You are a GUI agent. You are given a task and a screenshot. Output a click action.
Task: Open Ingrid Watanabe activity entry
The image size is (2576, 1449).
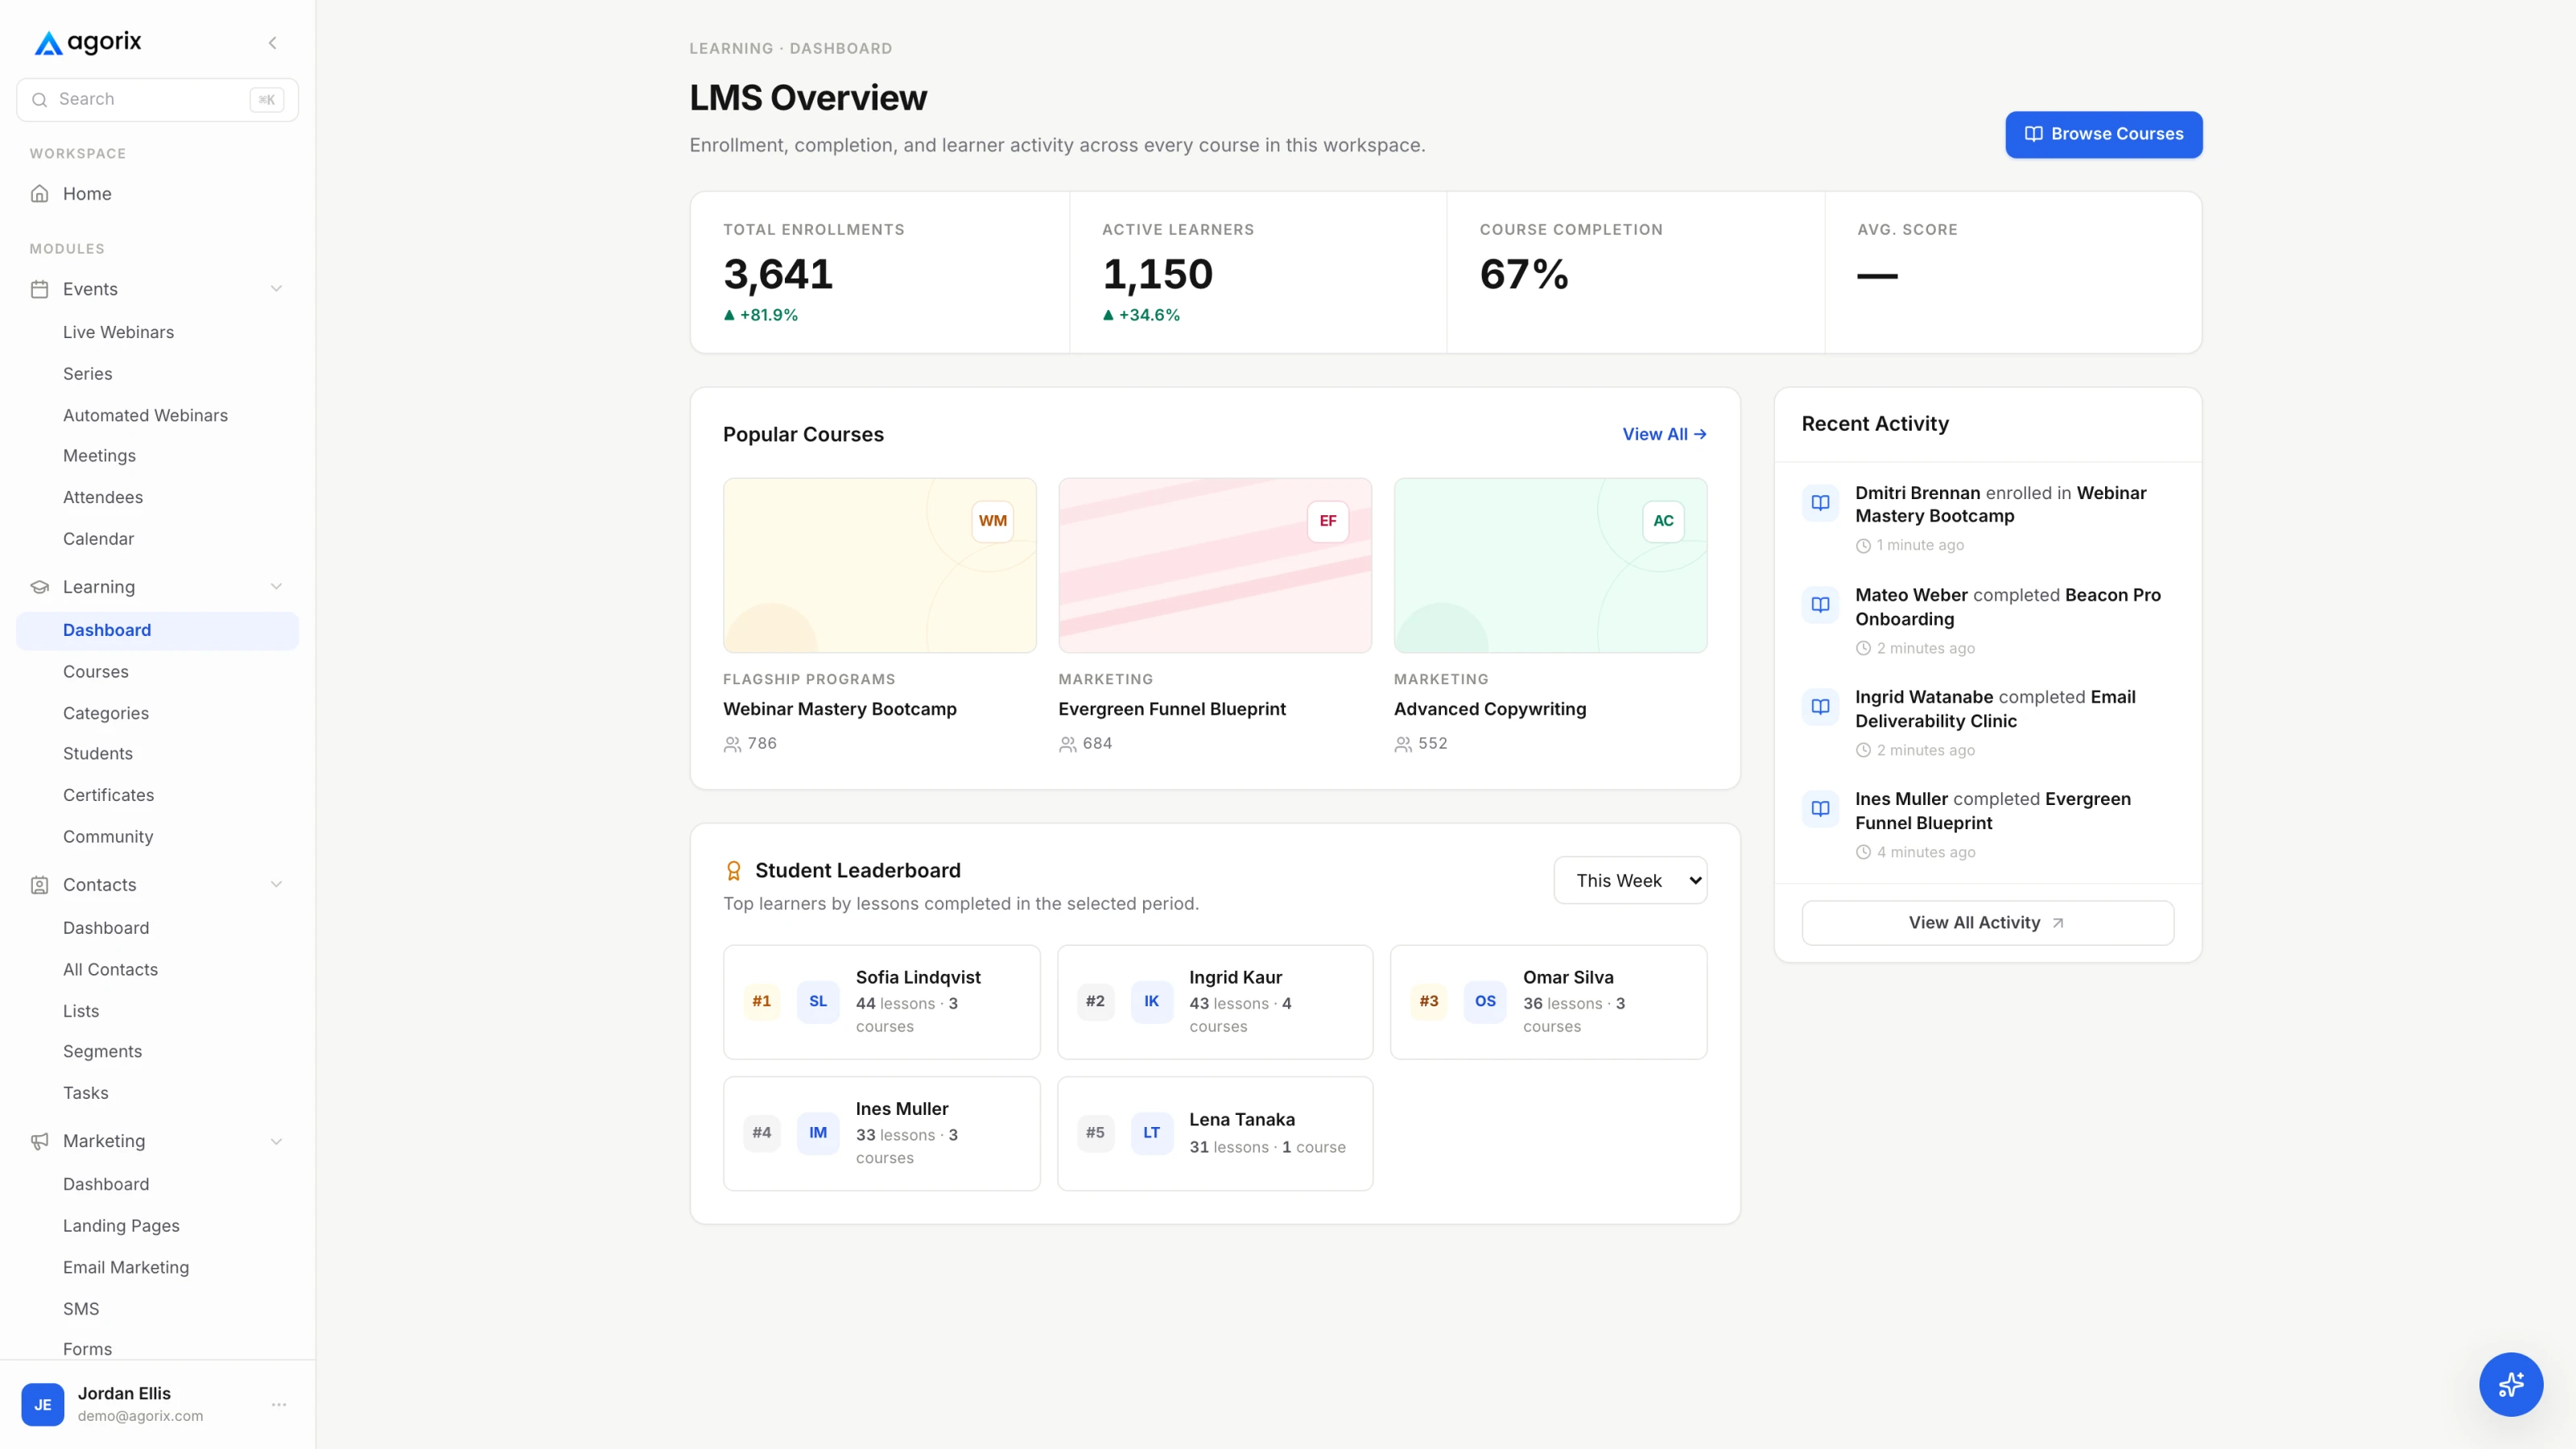(x=1987, y=722)
